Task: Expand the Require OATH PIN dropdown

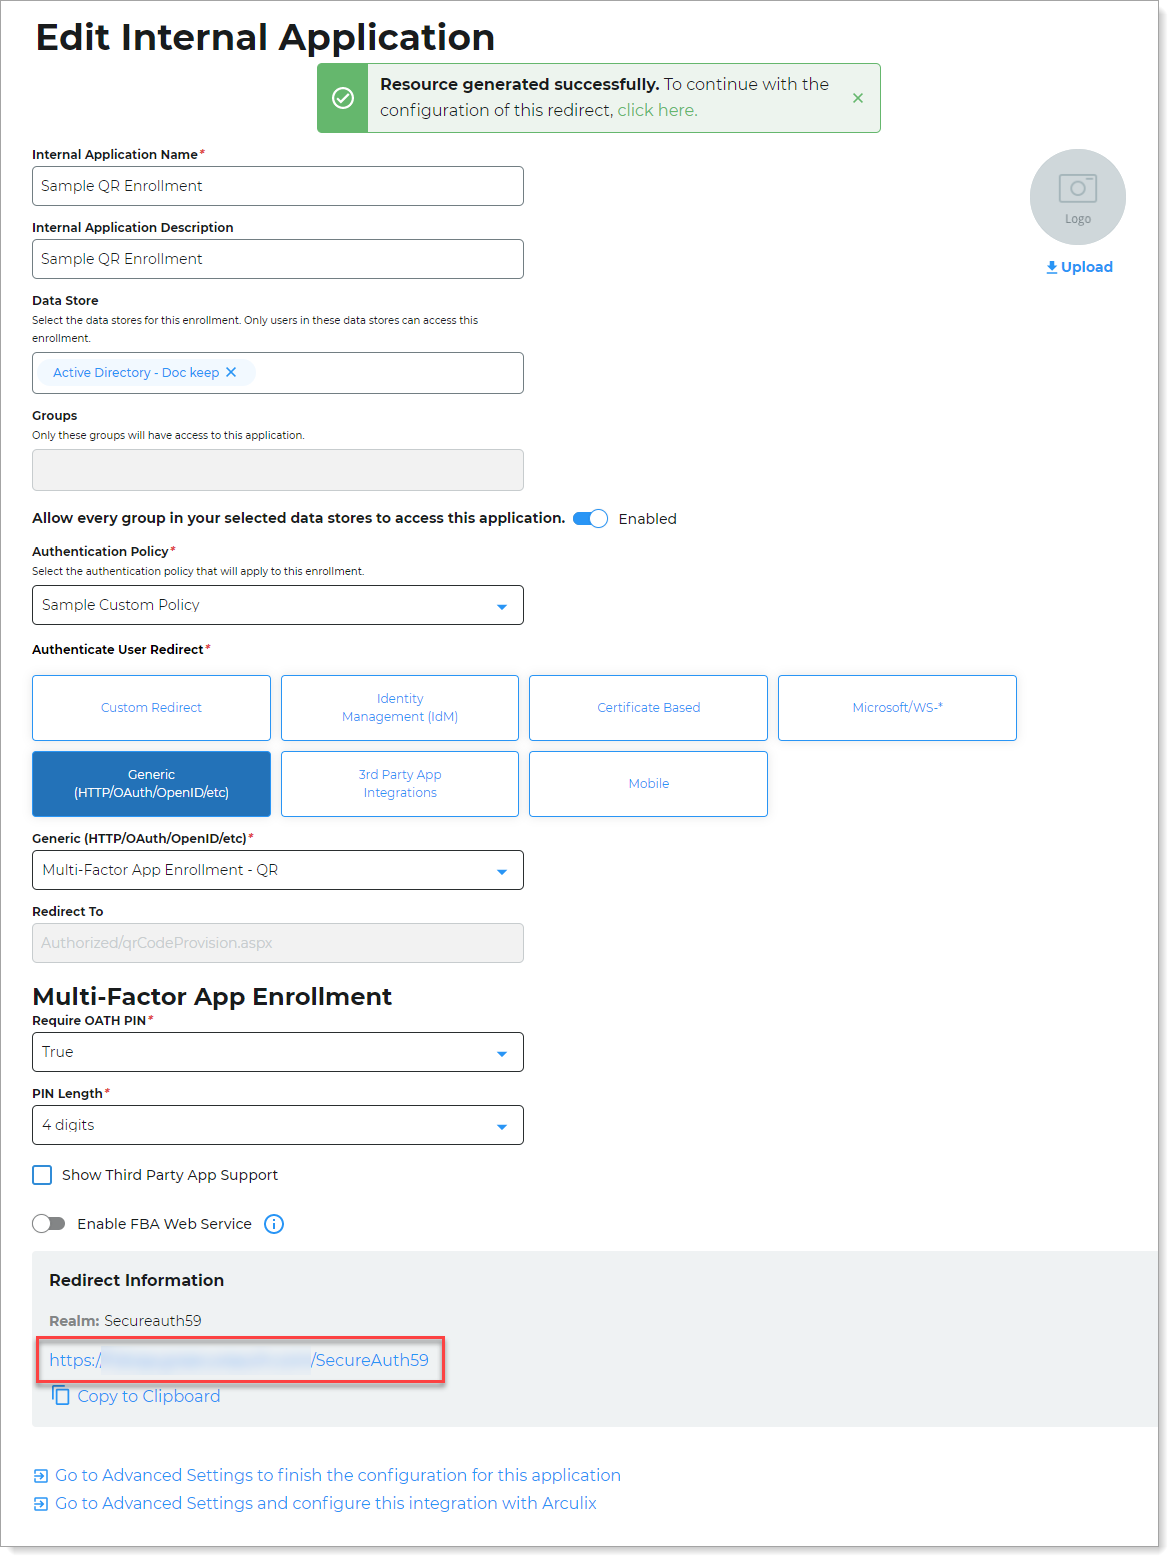Action: (x=277, y=1052)
